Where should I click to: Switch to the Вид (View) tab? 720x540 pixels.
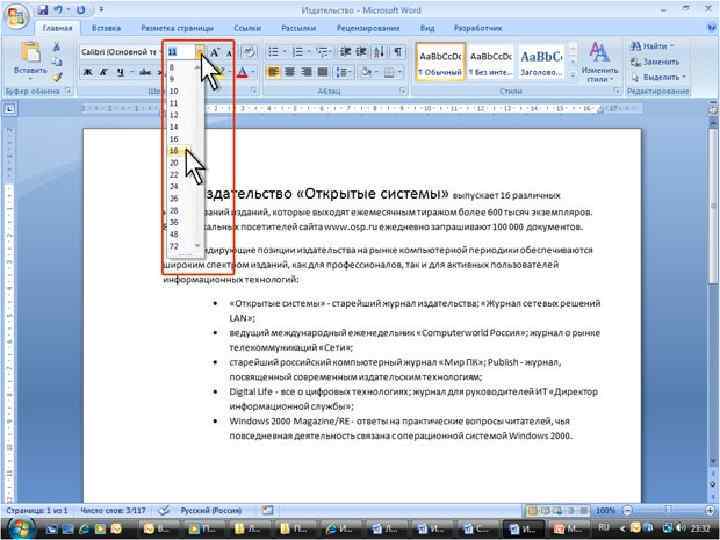[427, 28]
